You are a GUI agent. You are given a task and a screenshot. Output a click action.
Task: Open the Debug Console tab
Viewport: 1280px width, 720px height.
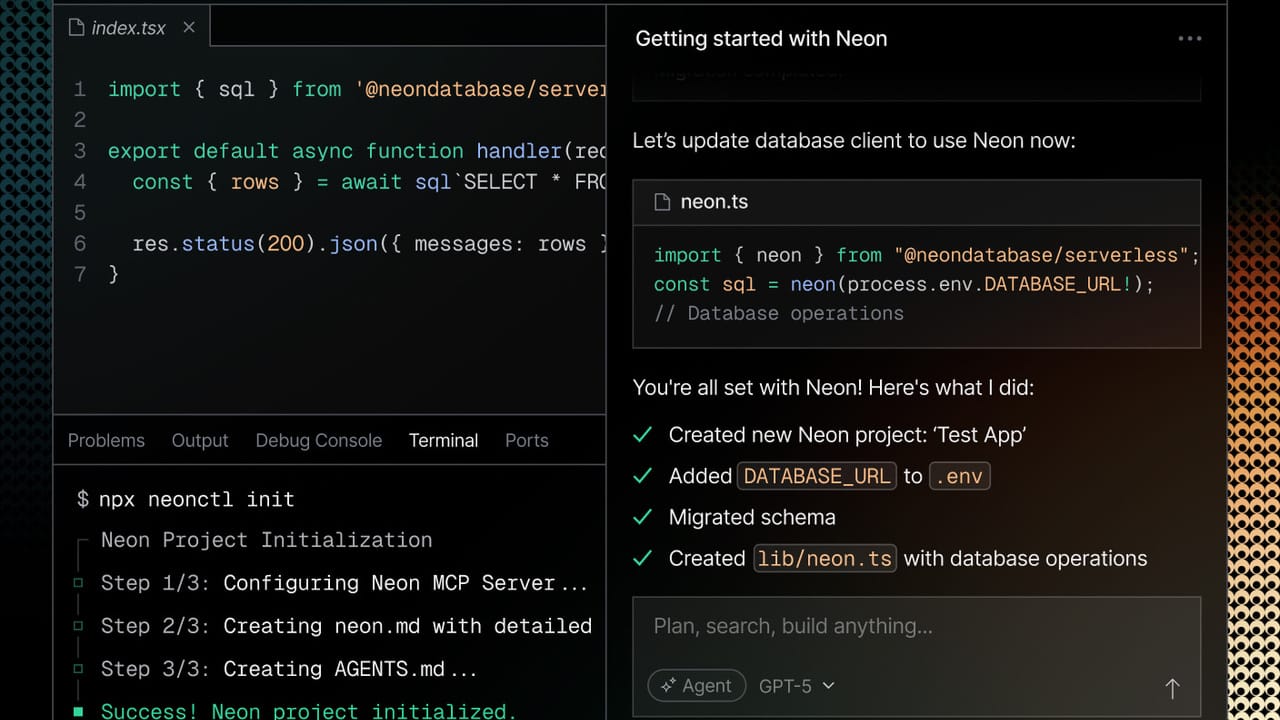(x=319, y=441)
